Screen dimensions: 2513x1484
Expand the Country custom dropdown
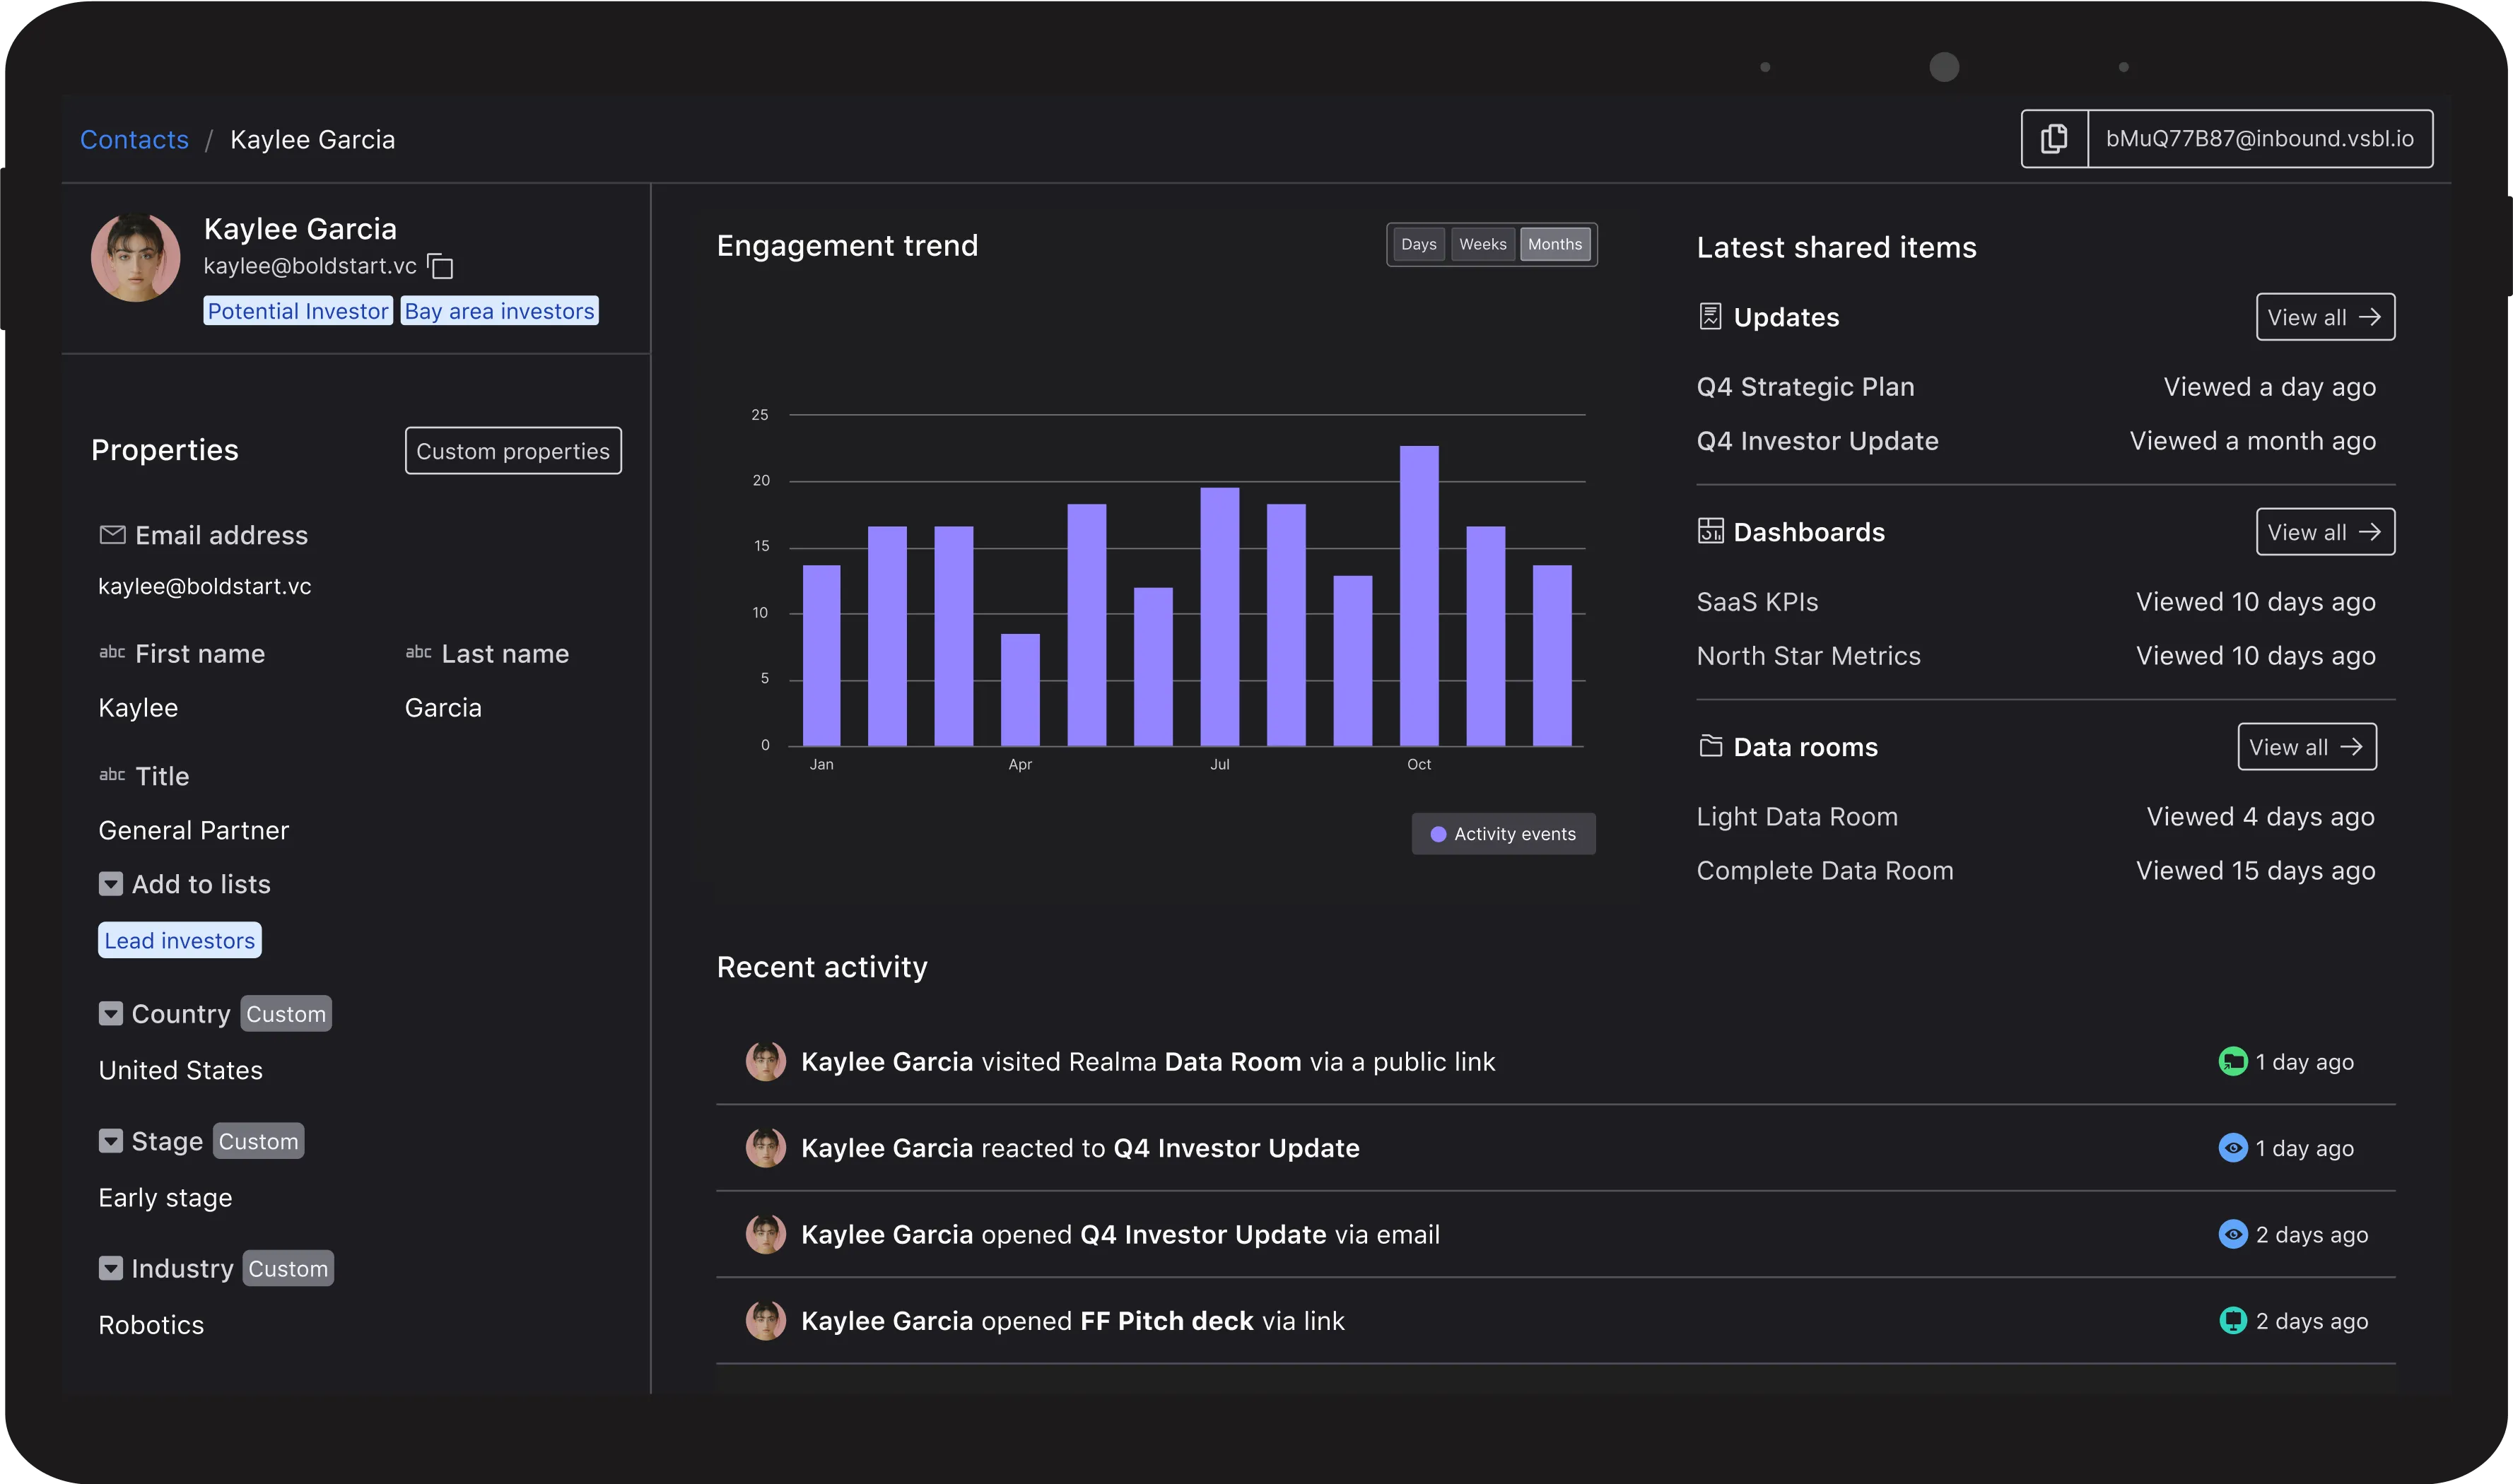[111, 1013]
